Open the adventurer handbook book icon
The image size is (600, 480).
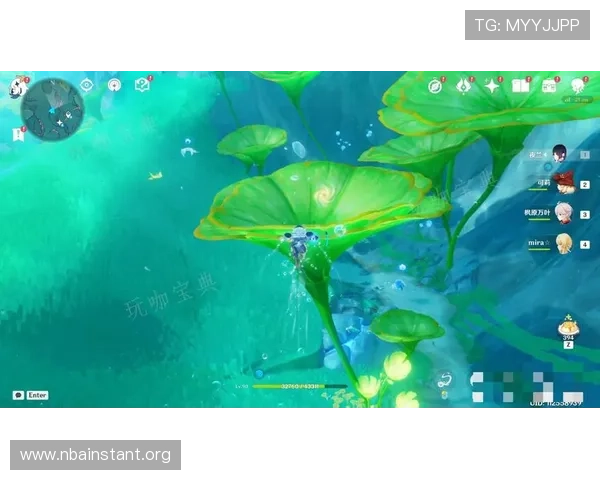click(520, 87)
